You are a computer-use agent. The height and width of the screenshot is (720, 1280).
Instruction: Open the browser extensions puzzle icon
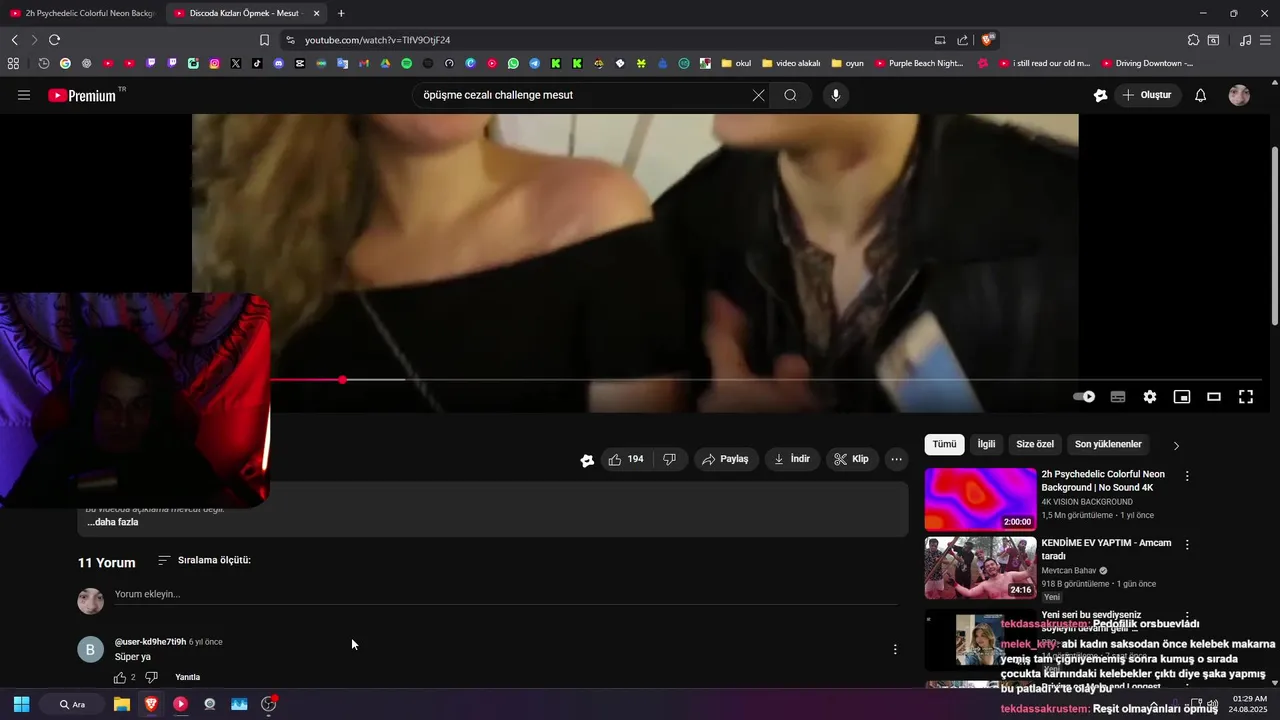1193,40
